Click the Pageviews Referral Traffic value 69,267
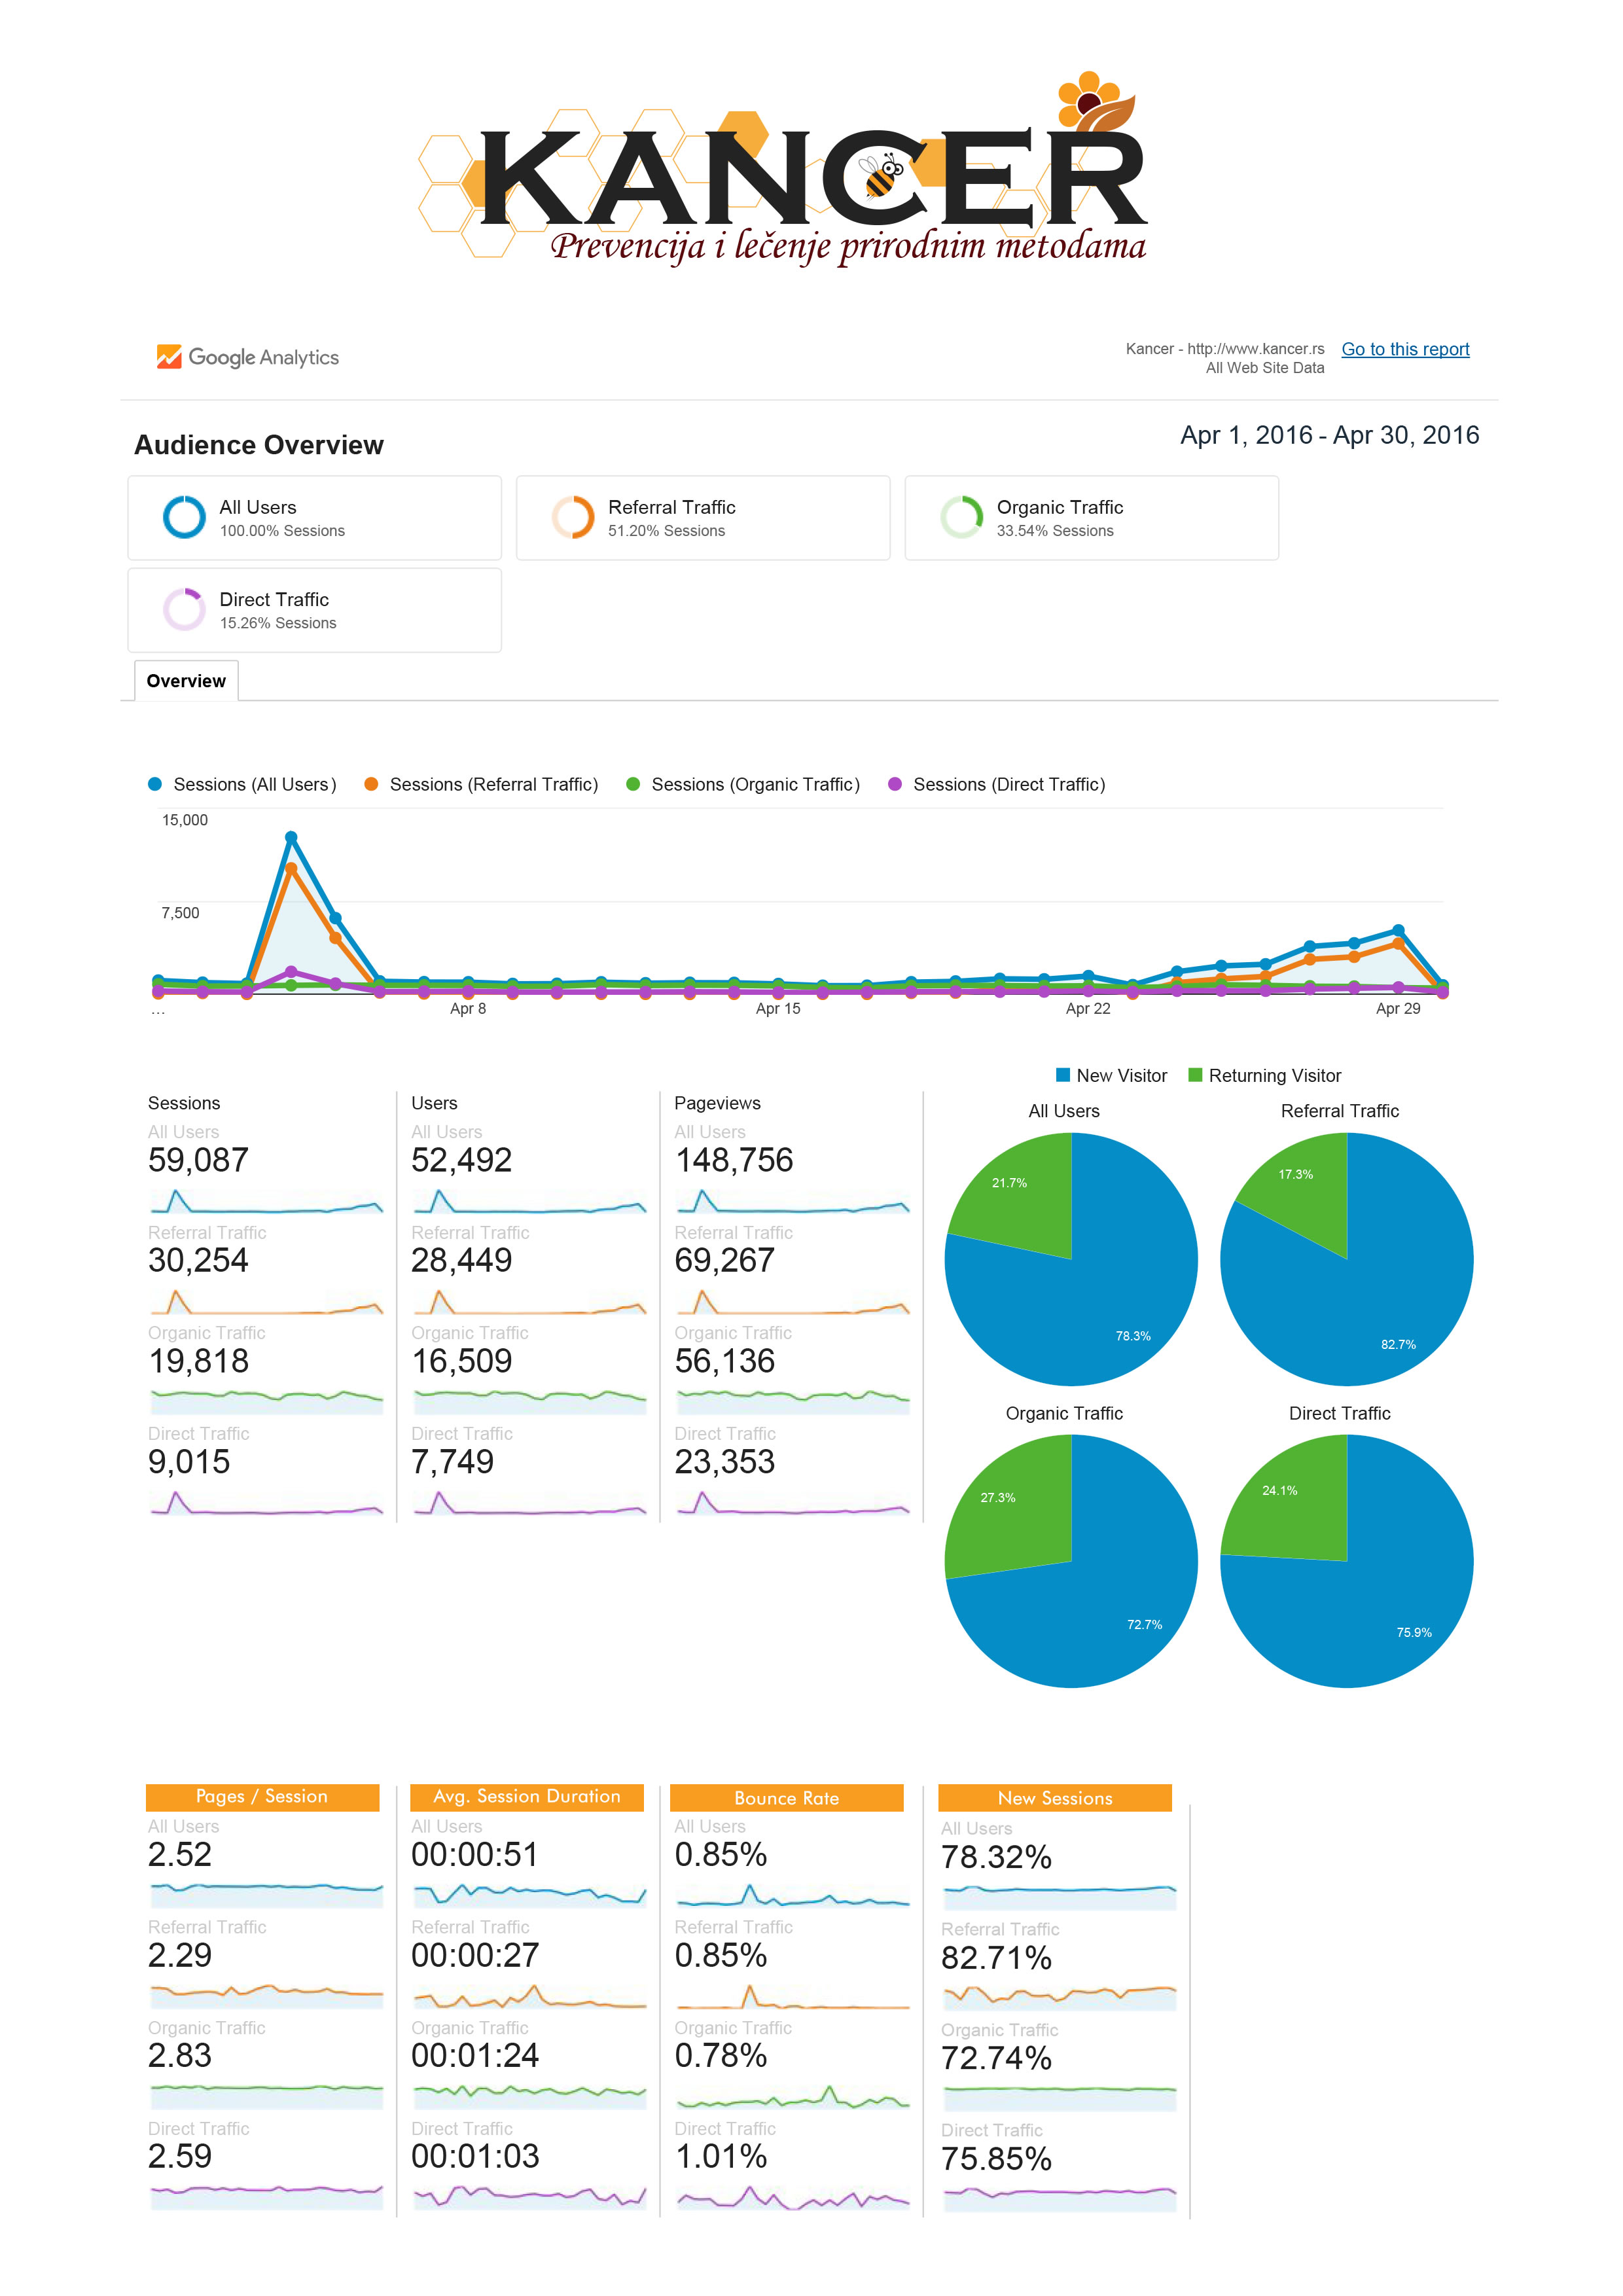 tap(725, 1260)
